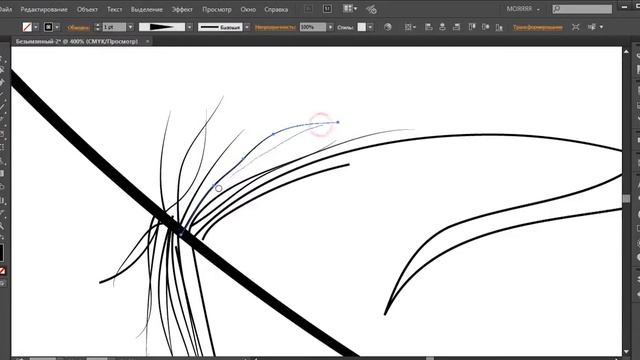
Task: Click the vertical scrollbar down arrow
Action: (626, 351)
